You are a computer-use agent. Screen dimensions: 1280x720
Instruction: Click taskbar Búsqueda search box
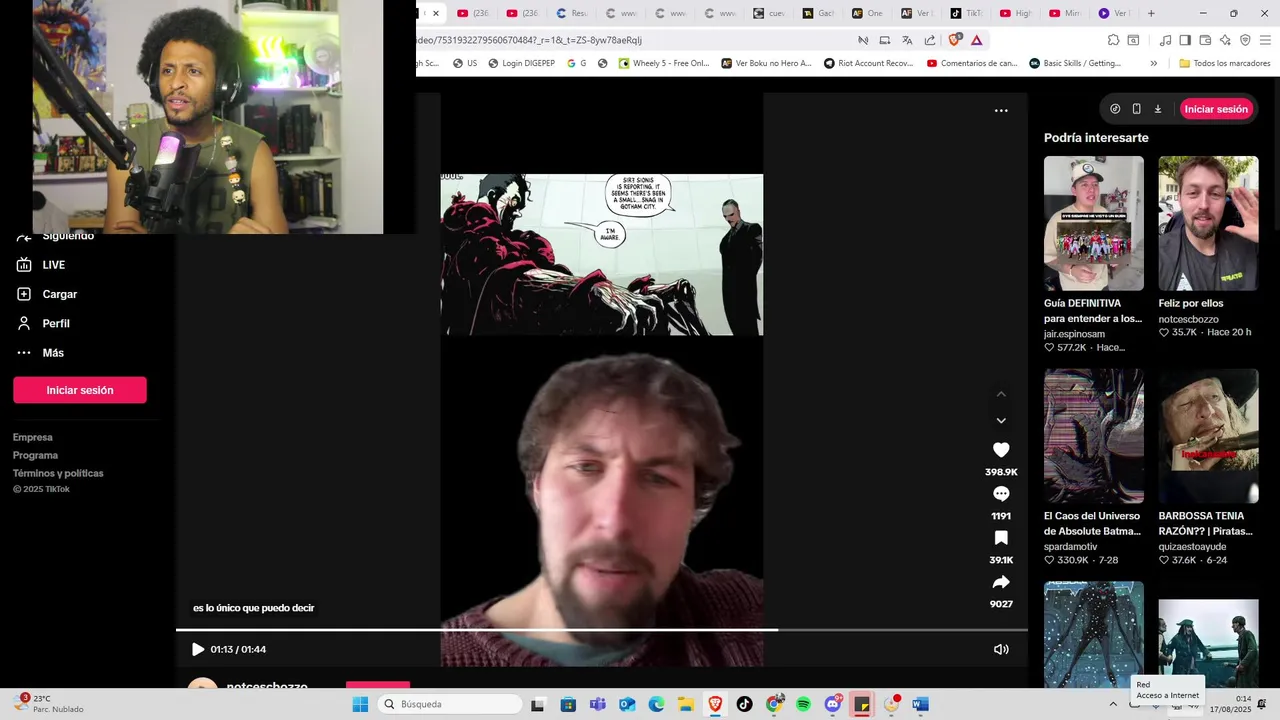coord(451,704)
